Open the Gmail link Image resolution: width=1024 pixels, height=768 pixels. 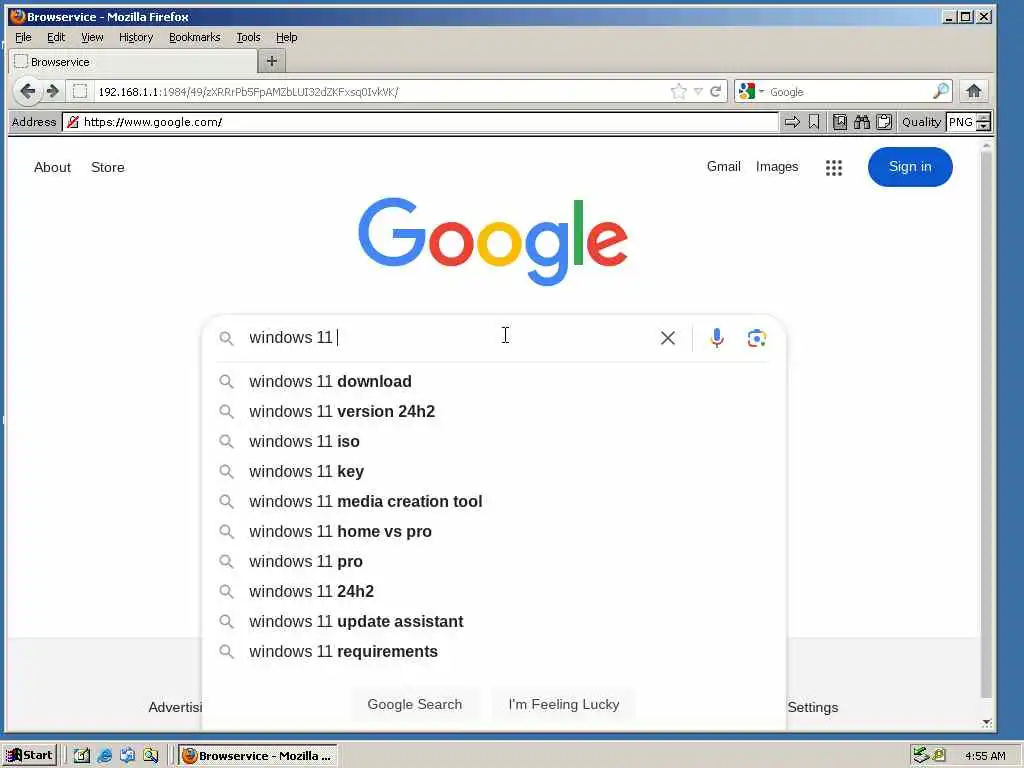724,167
